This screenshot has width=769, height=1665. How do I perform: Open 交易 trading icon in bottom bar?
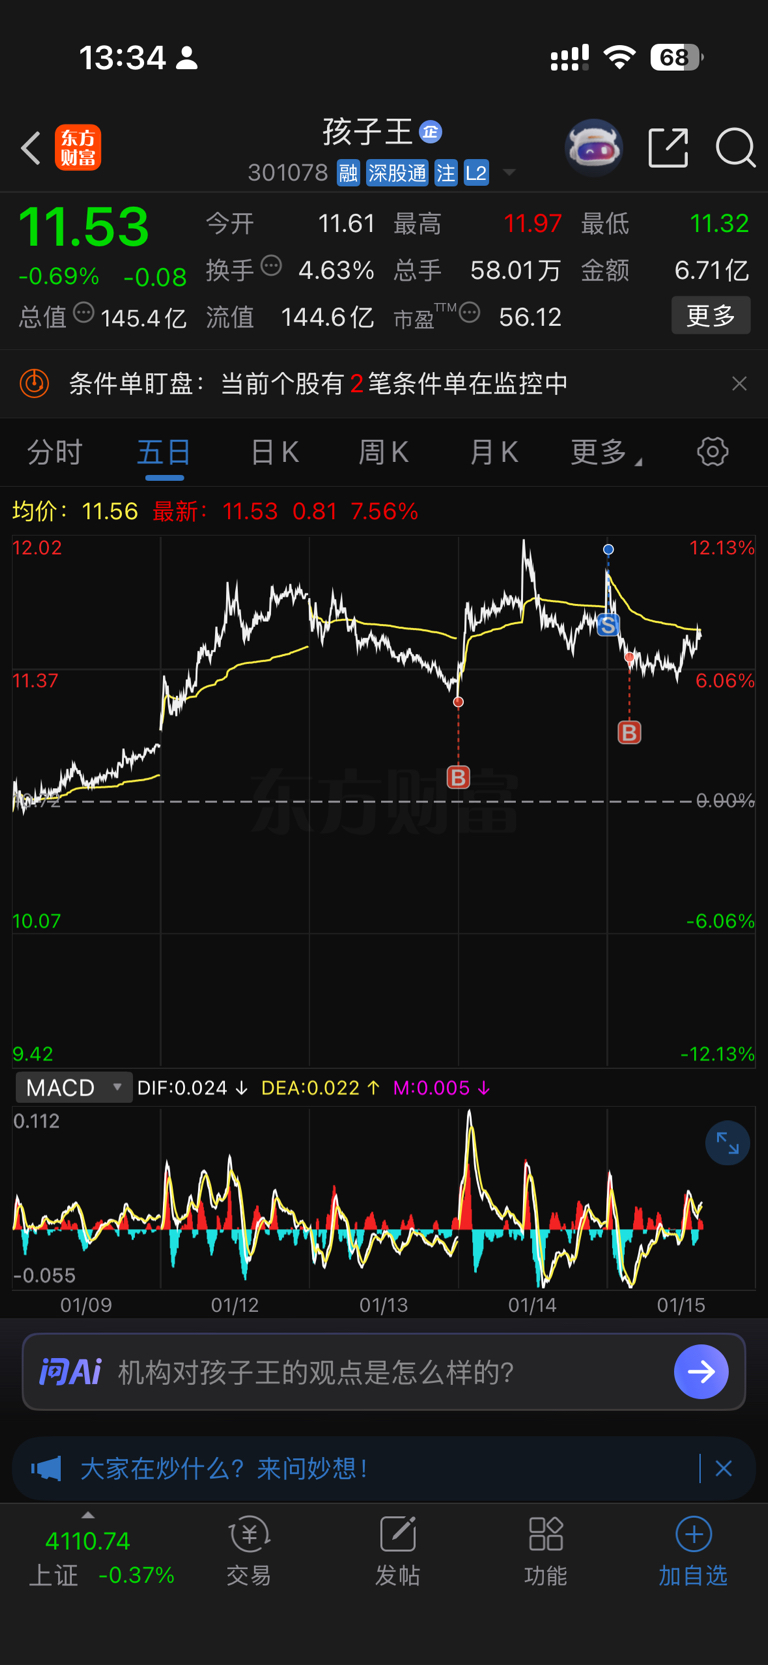[249, 1534]
